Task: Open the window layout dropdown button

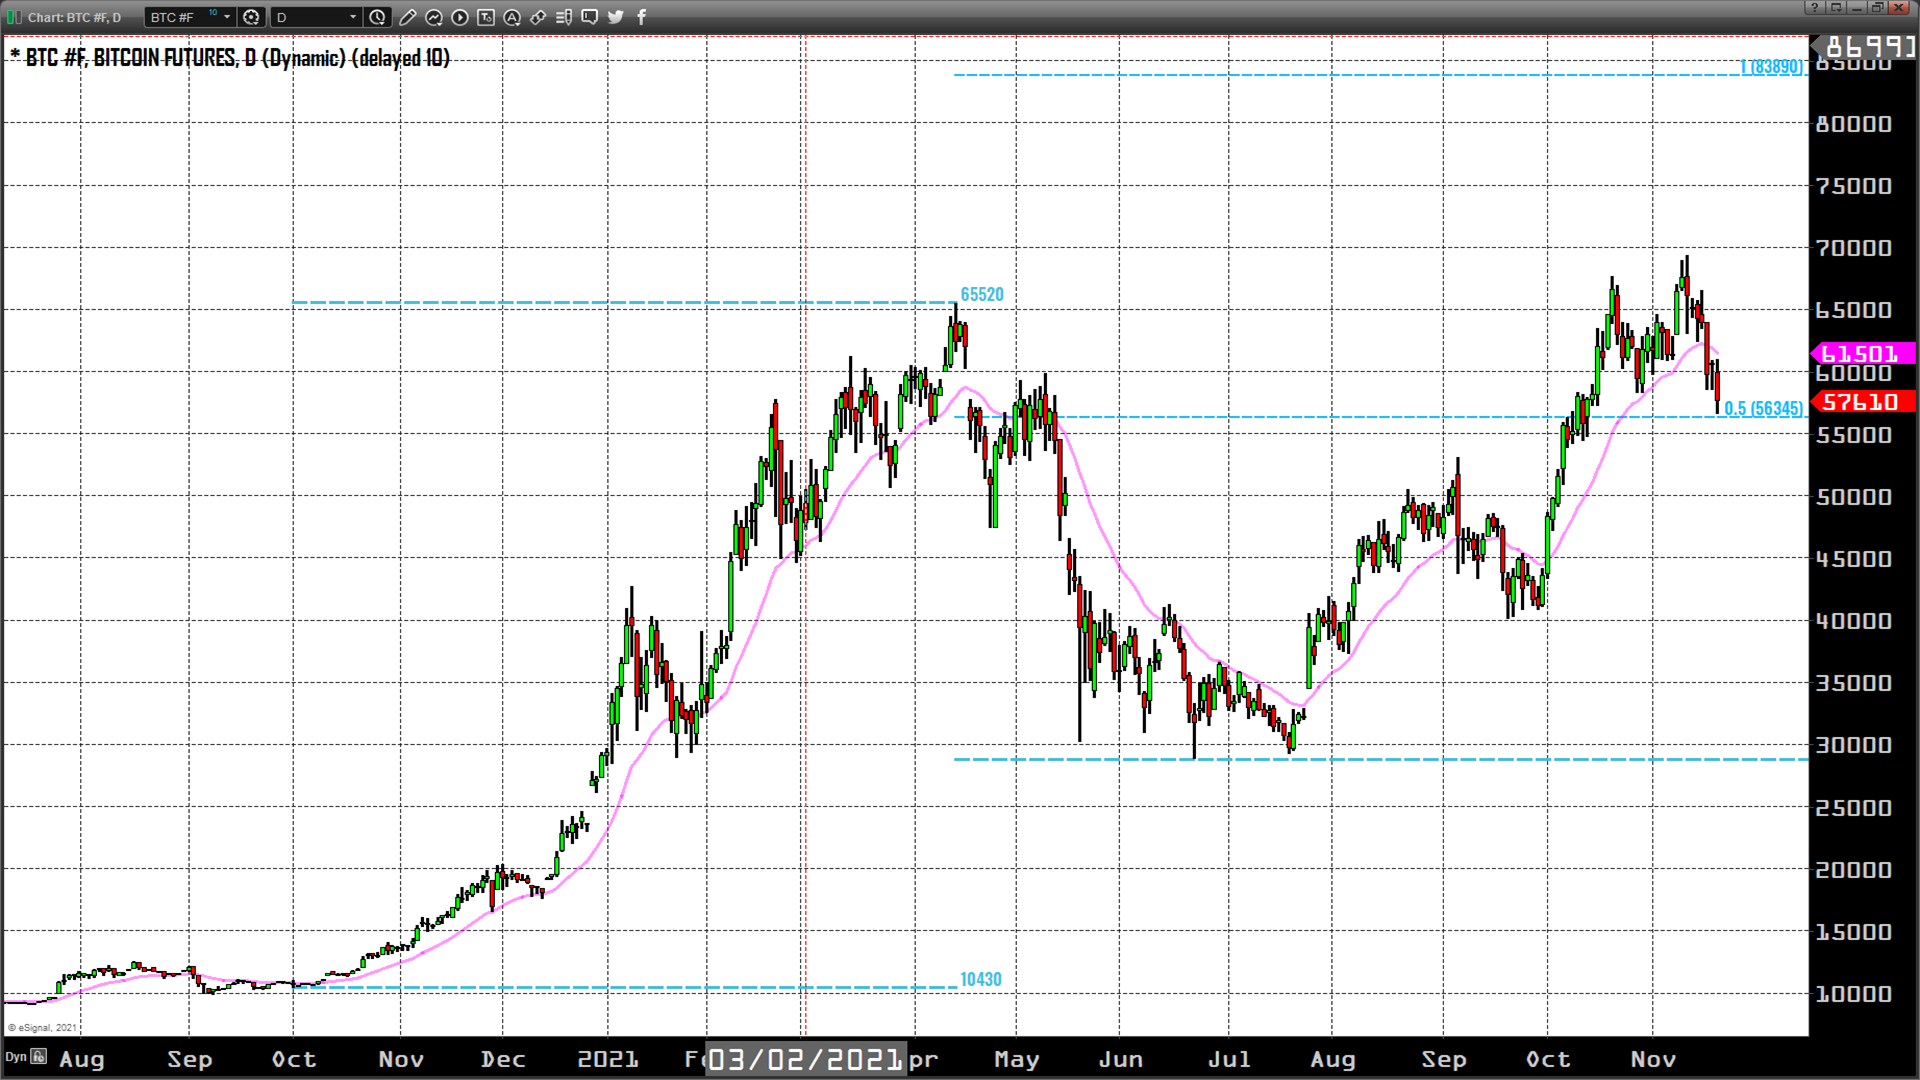Action: (x=1836, y=7)
